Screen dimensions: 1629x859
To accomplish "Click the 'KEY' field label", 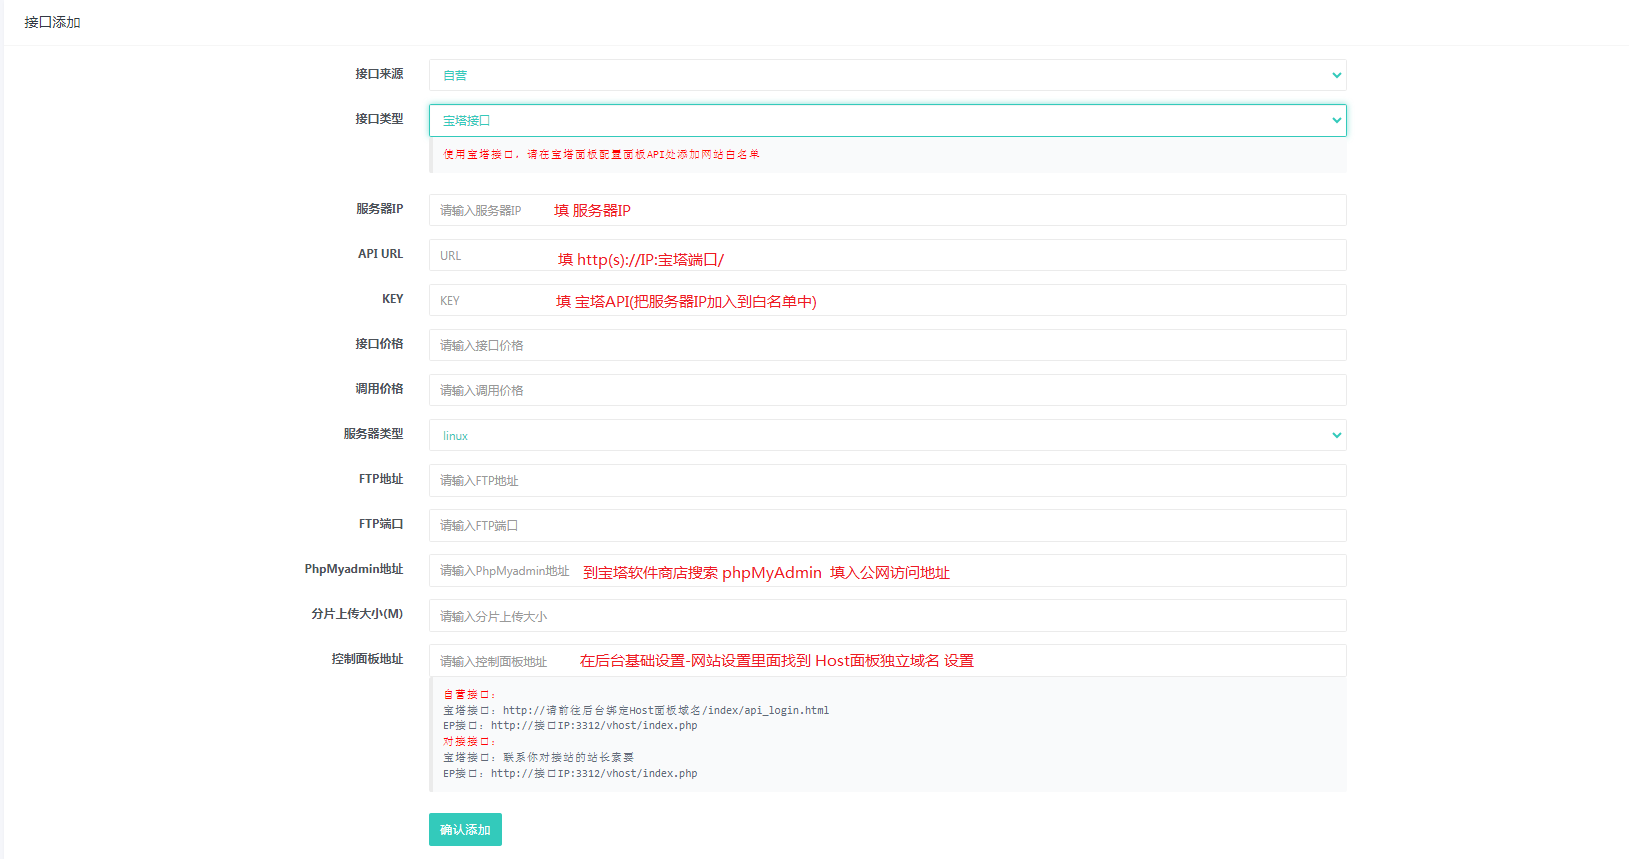I will click(x=392, y=299).
